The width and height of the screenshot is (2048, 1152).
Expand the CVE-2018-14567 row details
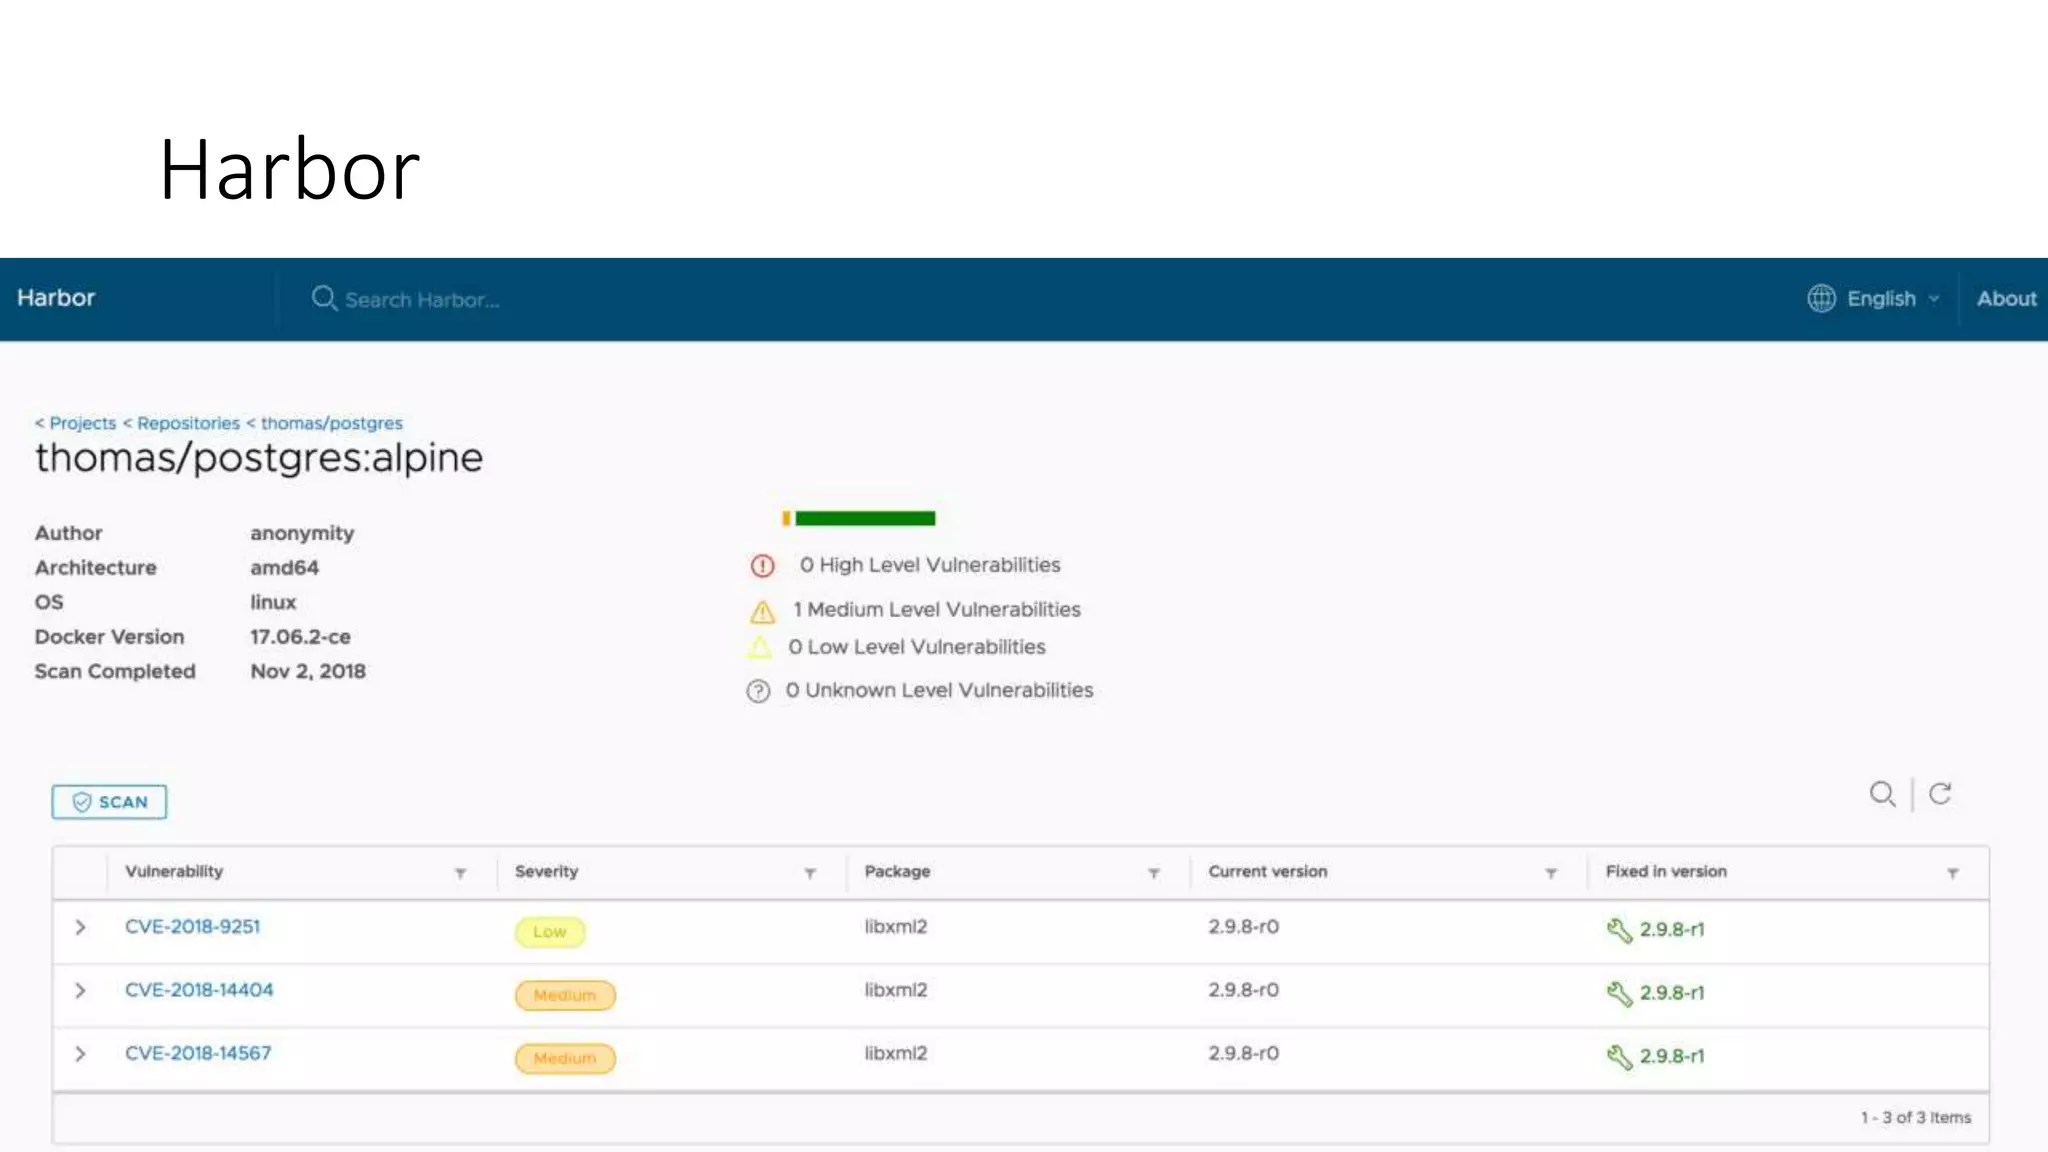point(80,1054)
